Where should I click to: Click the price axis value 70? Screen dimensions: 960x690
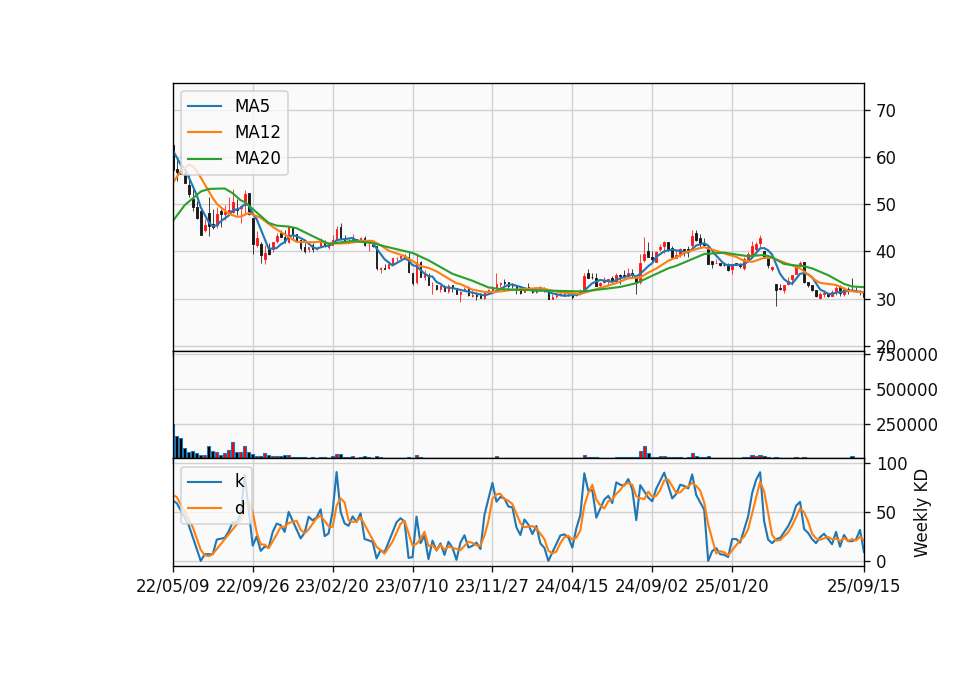(x=886, y=111)
